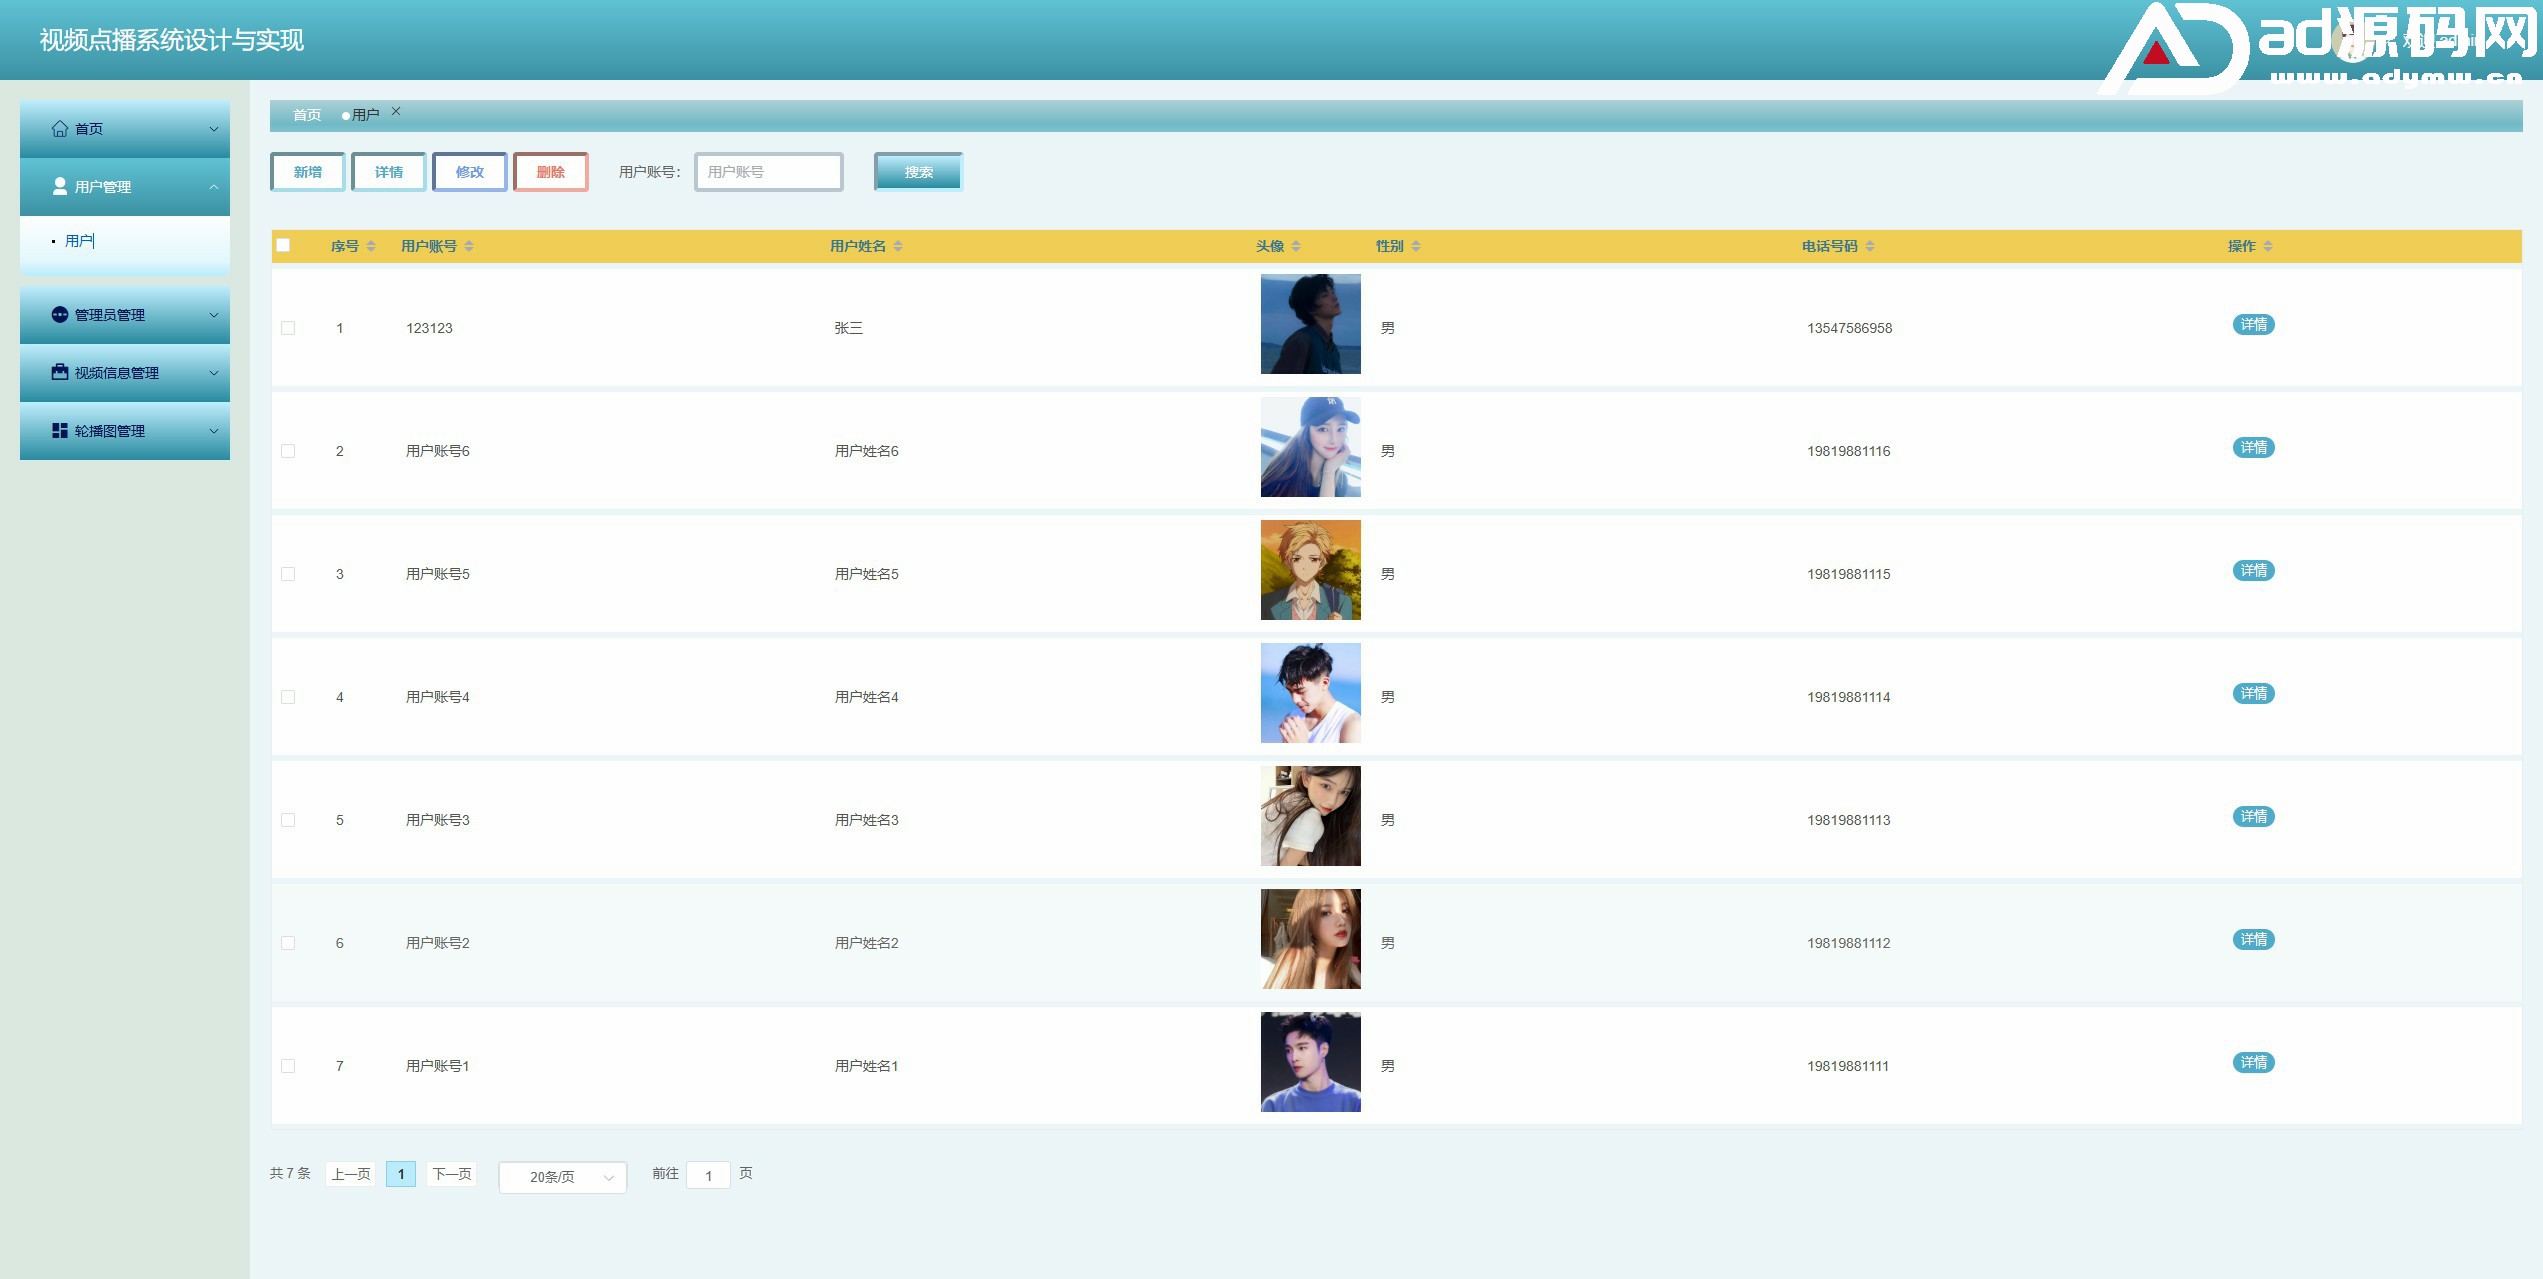Image resolution: width=2543 pixels, height=1279 pixels.
Task: Click the video info management icon
Action: tap(60, 373)
